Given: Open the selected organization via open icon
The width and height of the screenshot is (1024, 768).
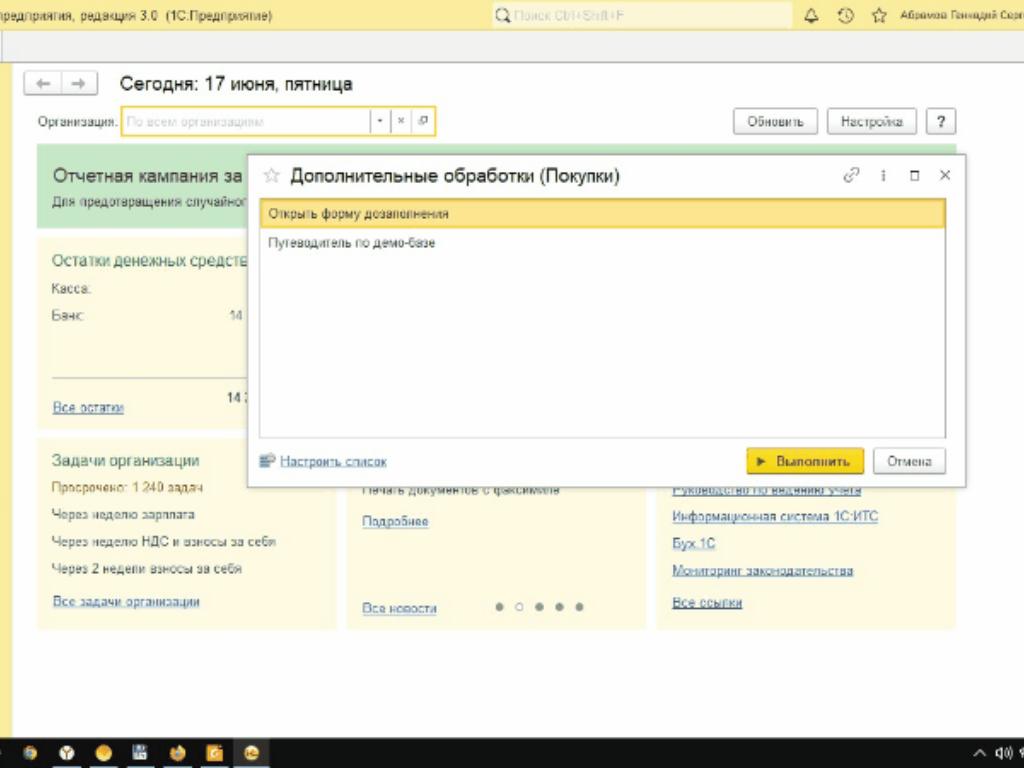Looking at the screenshot, I should tap(423, 122).
